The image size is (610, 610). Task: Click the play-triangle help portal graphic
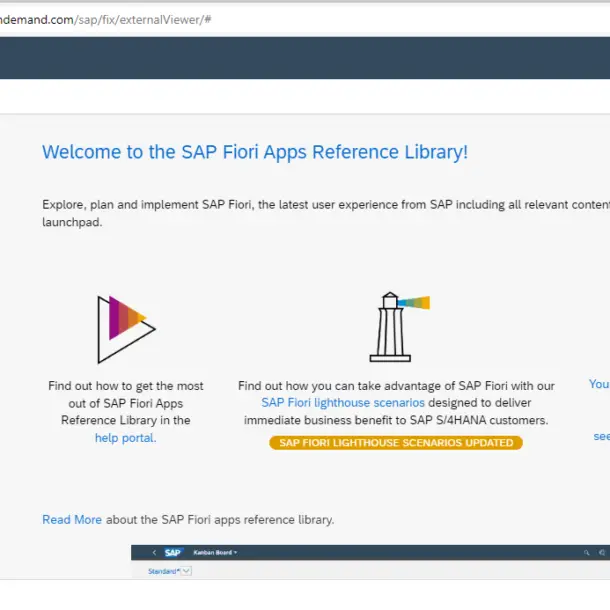point(126,330)
